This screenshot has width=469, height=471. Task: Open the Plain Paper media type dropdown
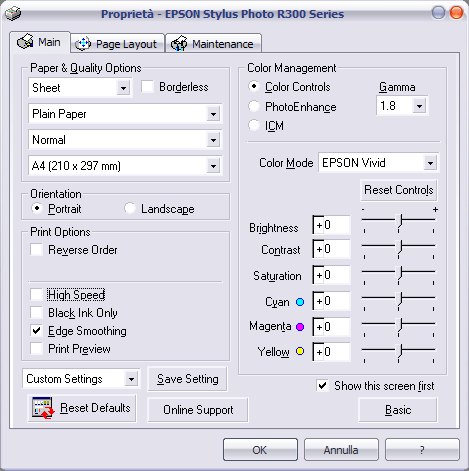point(125,114)
